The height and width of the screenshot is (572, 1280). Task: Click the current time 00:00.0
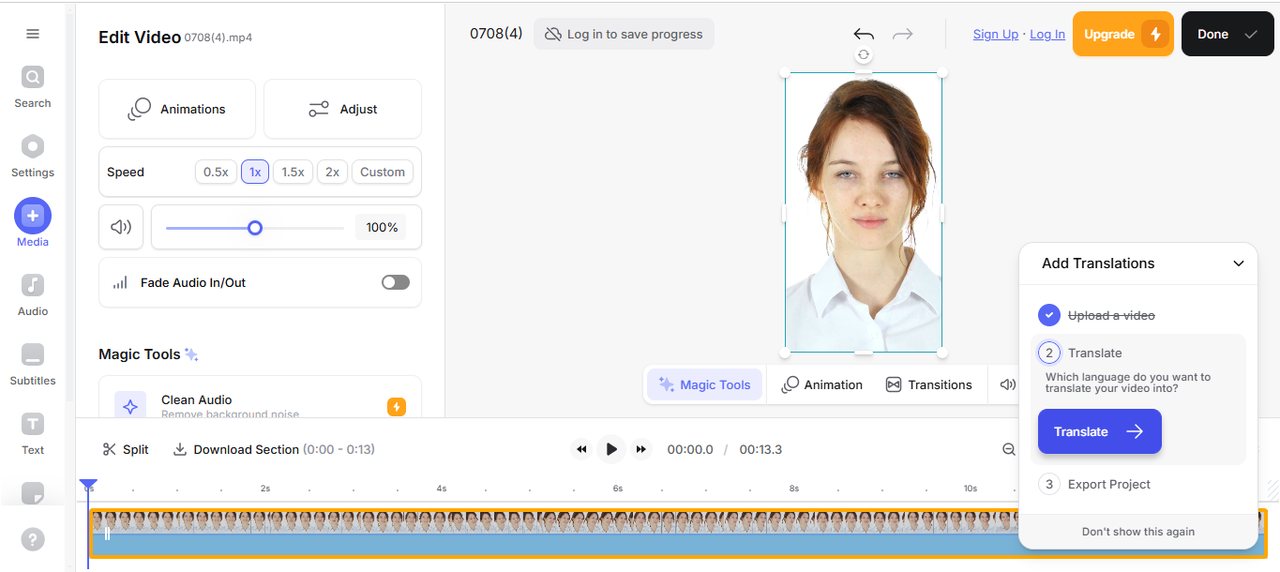coord(690,450)
